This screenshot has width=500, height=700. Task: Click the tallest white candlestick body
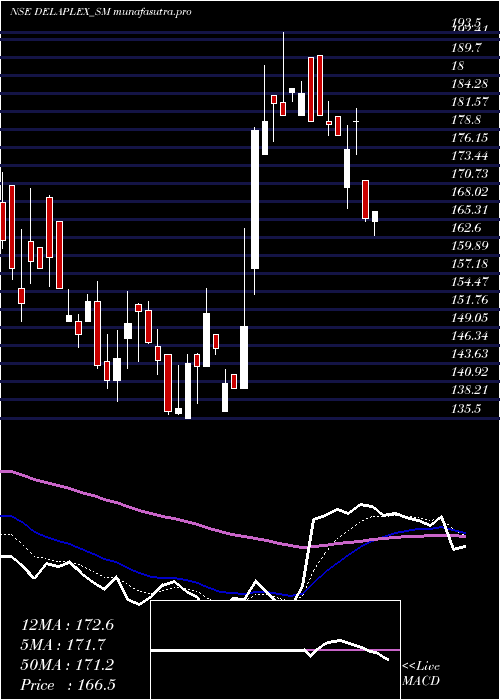[x=255, y=200]
